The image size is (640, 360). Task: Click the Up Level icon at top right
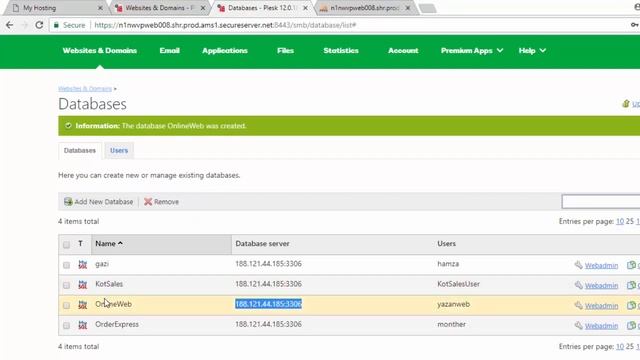point(626,104)
